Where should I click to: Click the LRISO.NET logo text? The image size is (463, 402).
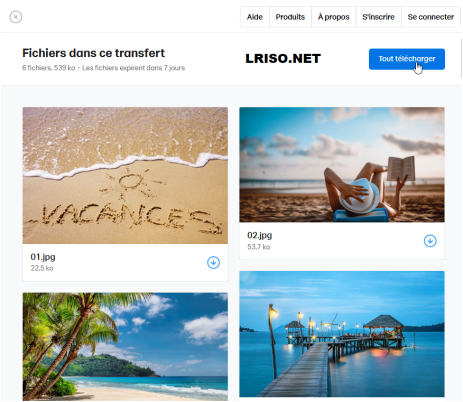coord(283,59)
